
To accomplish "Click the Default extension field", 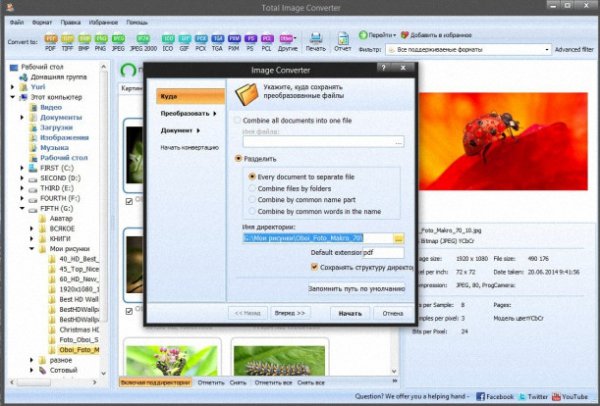I will tap(383, 253).
